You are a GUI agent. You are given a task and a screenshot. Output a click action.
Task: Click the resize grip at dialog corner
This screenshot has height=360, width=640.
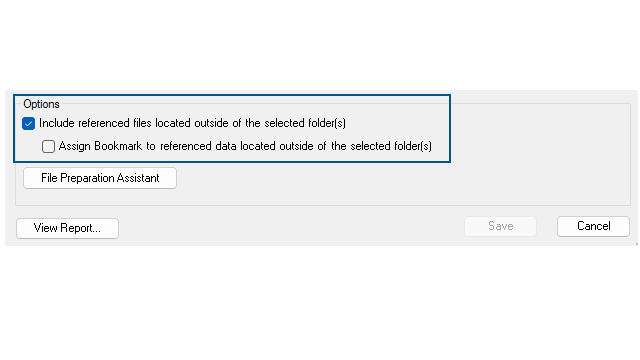[x=636, y=244]
